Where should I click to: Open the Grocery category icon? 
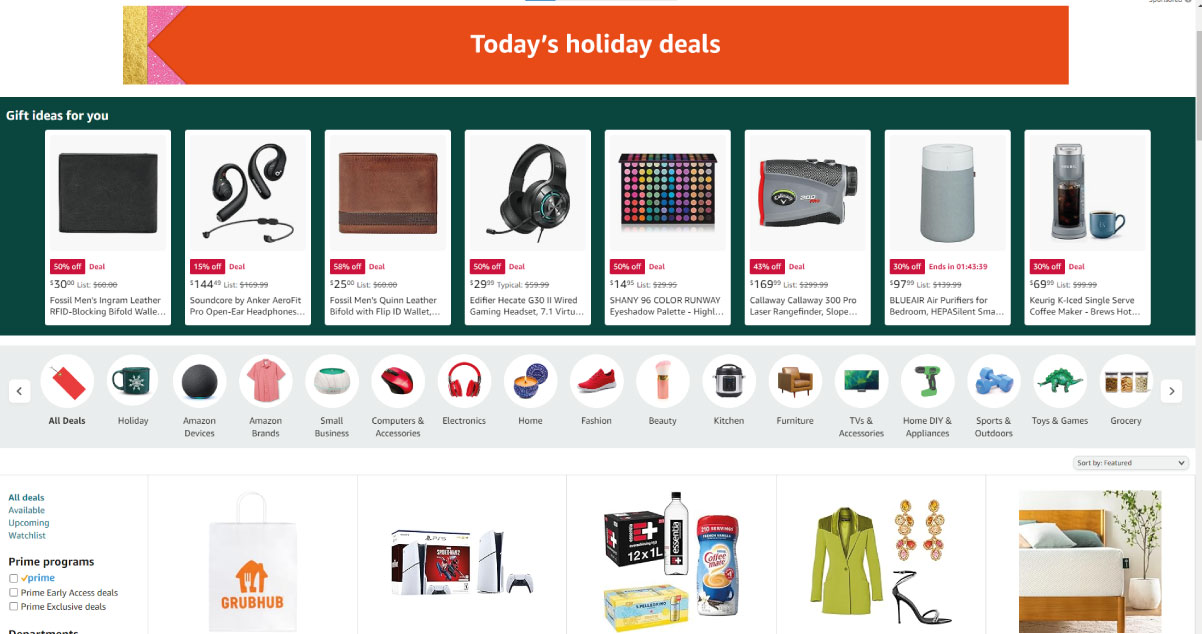point(1126,381)
